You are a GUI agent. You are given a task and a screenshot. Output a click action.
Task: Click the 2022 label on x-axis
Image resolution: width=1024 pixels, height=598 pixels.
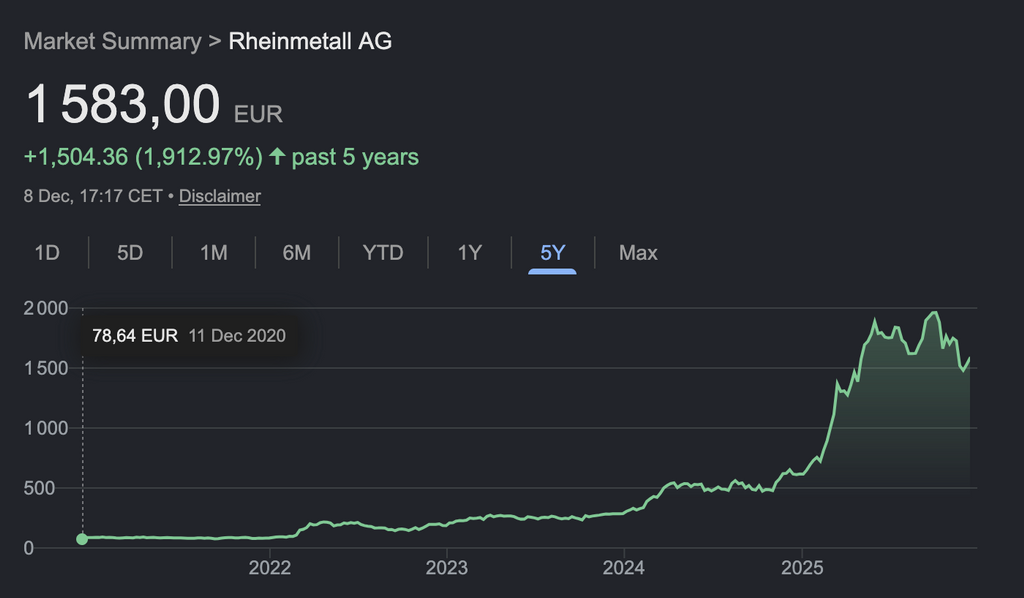pyautogui.click(x=269, y=569)
